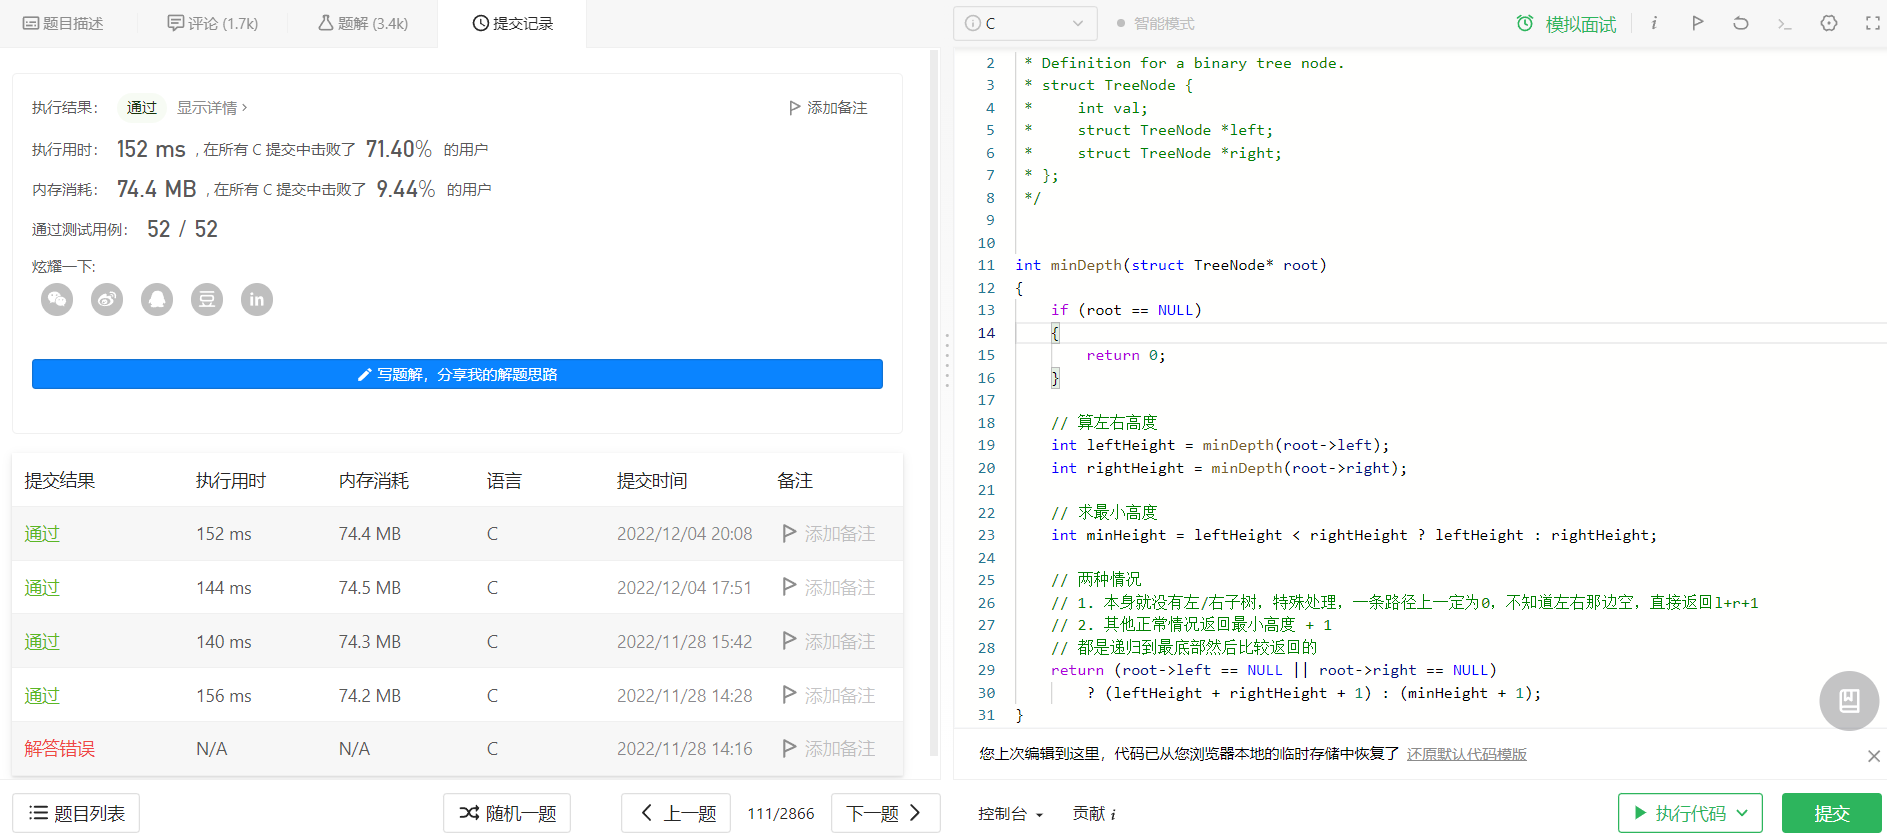Open the 17:51 通过 submission
The height and width of the screenshot is (840, 1887).
[x=42, y=588]
